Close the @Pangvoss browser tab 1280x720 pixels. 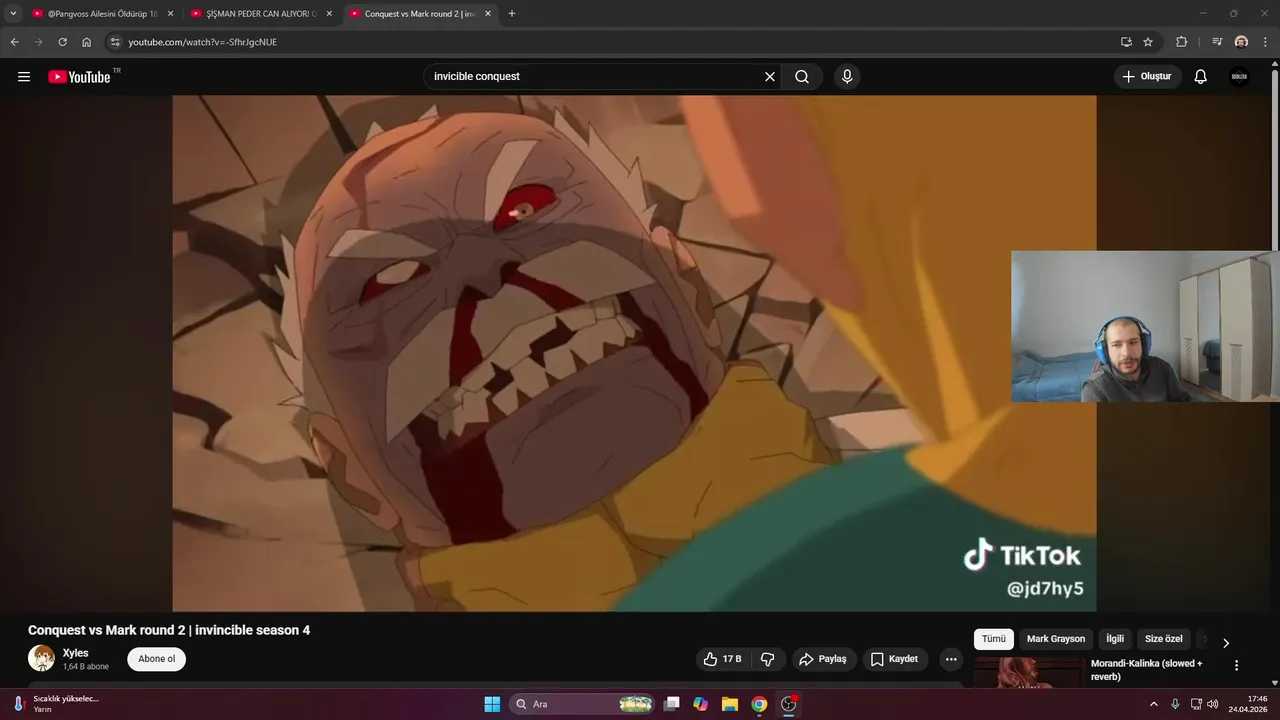click(170, 14)
